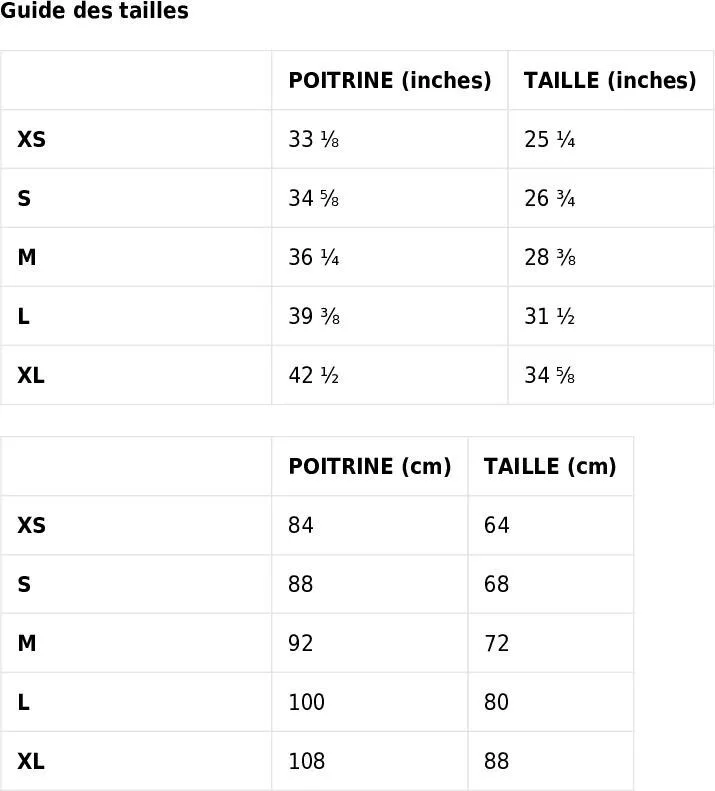Select the 68 cm waist value

pyautogui.click(x=497, y=584)
